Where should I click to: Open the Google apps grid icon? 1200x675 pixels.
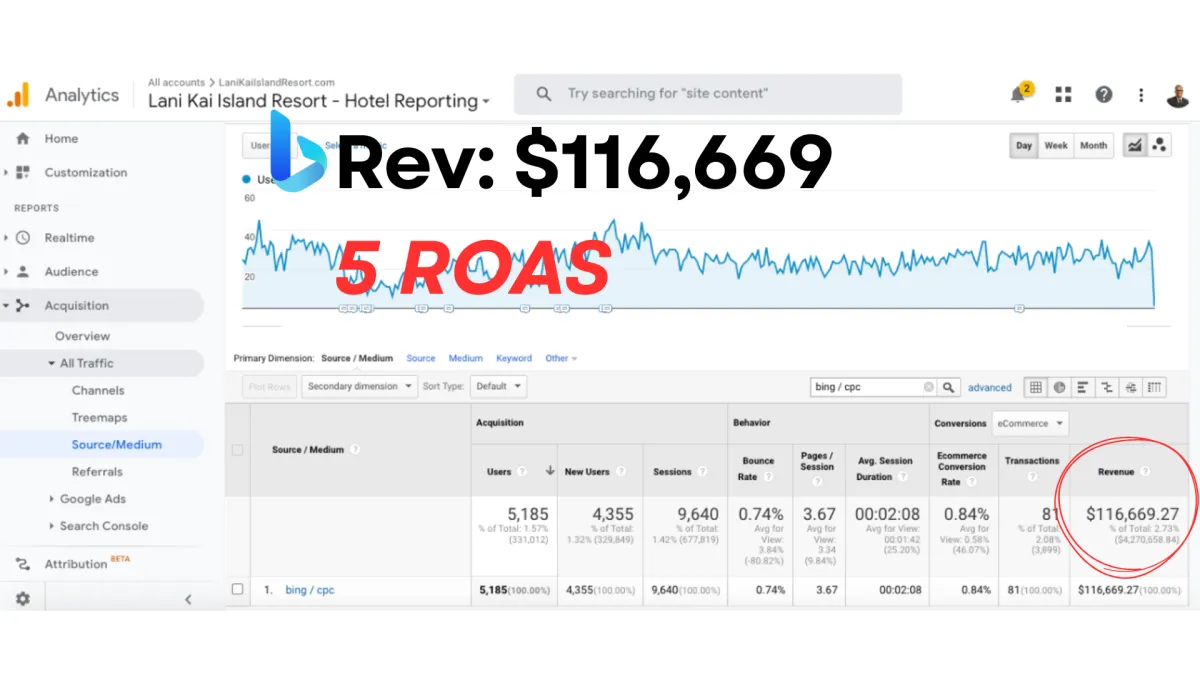click(1063, 94)
